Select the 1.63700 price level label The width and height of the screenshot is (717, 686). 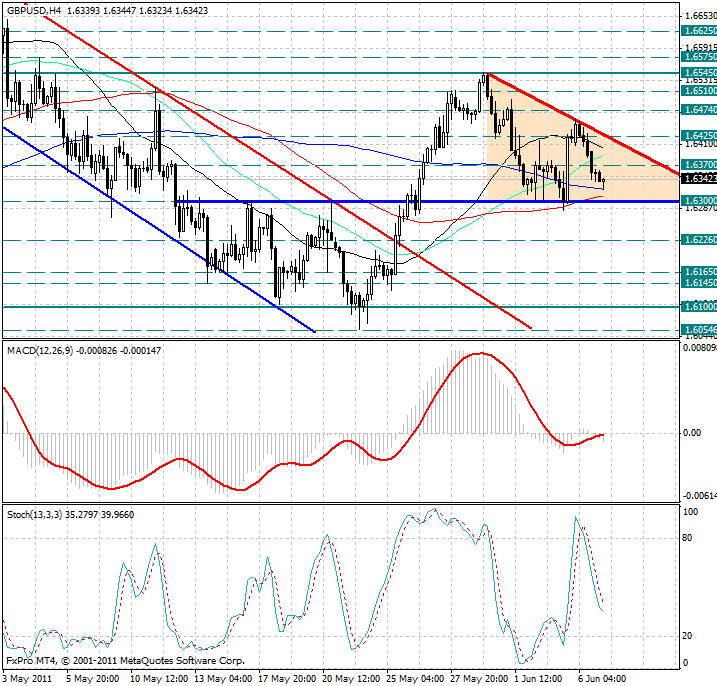click(x=699, y=164)
